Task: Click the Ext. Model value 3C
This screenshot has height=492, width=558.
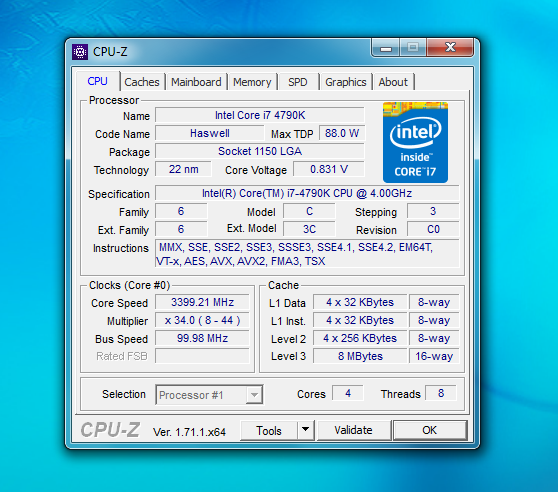Action: pyautogui.click(x=309, y=229)
